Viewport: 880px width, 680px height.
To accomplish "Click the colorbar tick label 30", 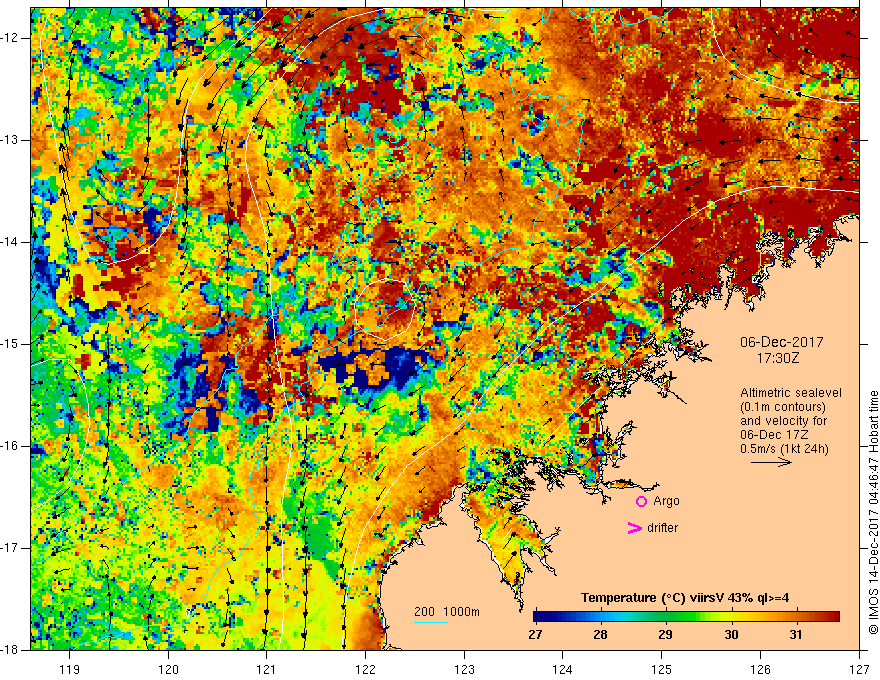I will (731, 635).
